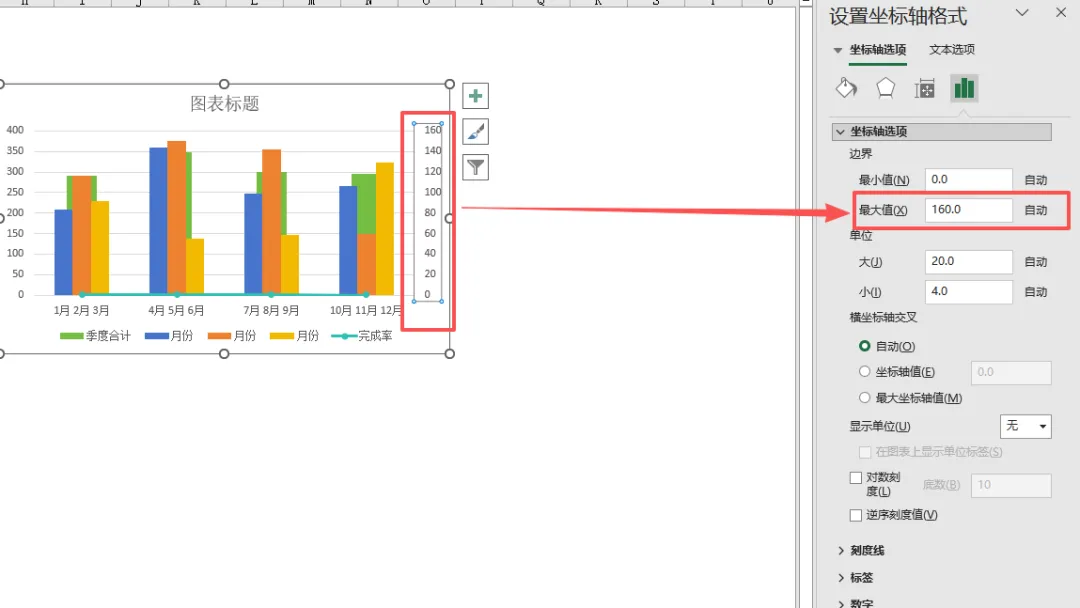Click the Chart Elements plus button

click(x=475, y=96)
